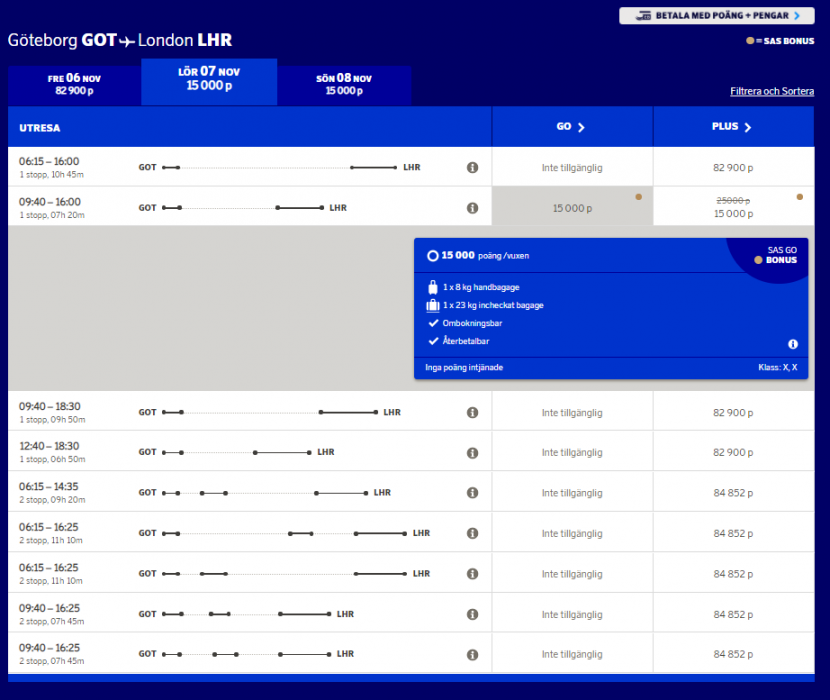830x700 pixels.
Task: Select 84 852 p fare for 06:15 – 14:35
Action: click(733, 493)
